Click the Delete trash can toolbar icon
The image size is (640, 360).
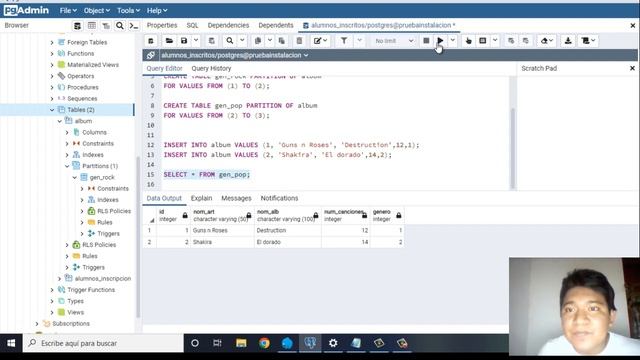point(299,41)
